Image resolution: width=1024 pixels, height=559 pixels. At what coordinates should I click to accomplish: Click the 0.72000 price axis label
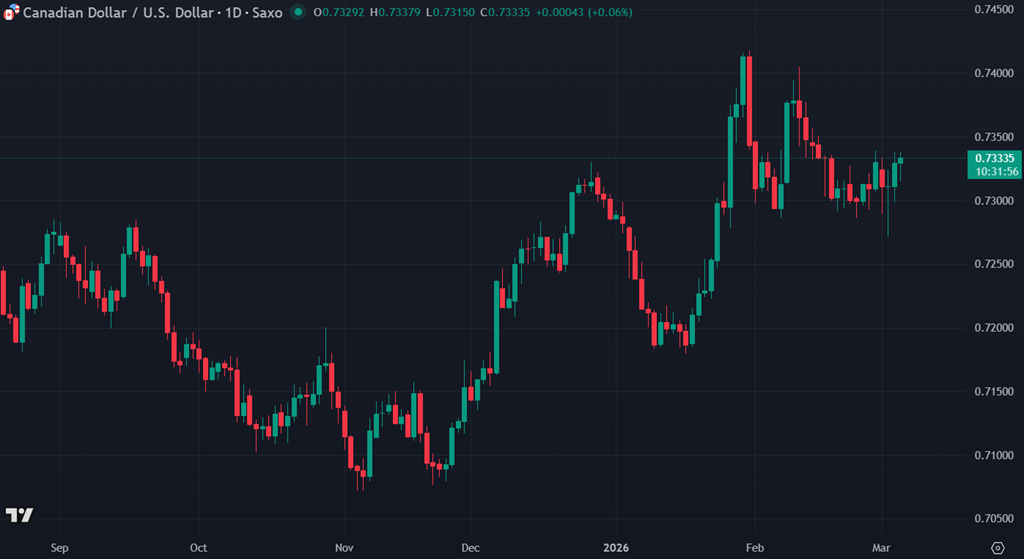(994, 328)
